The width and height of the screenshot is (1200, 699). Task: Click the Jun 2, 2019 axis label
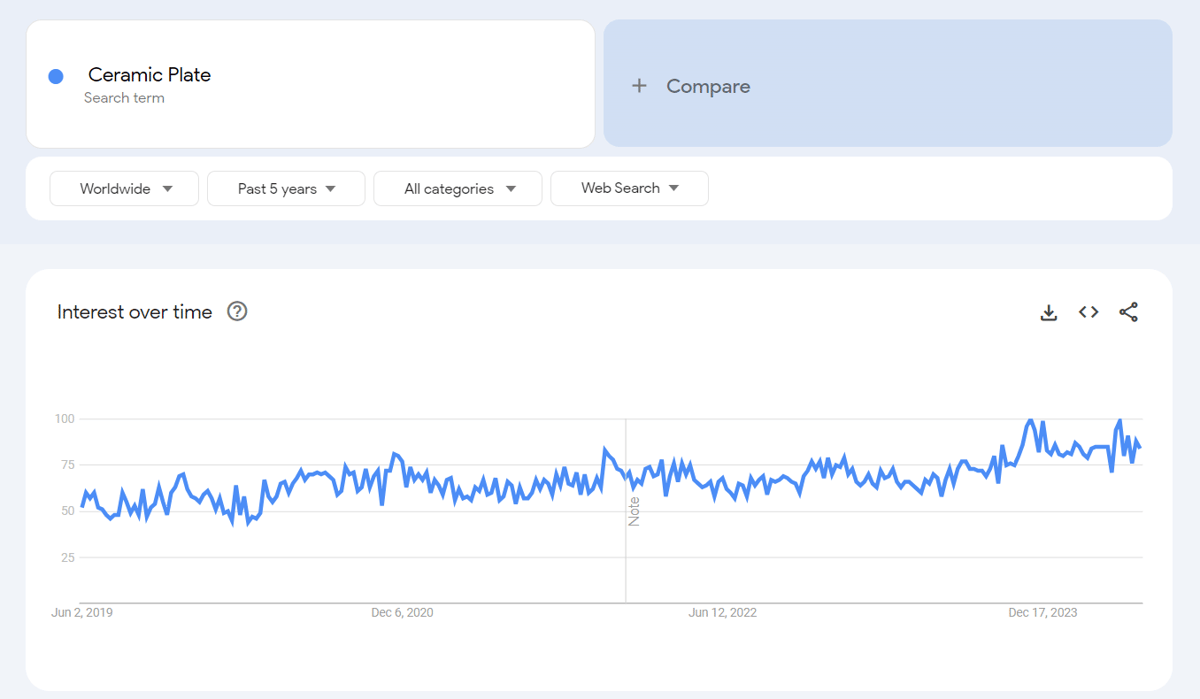82,612
